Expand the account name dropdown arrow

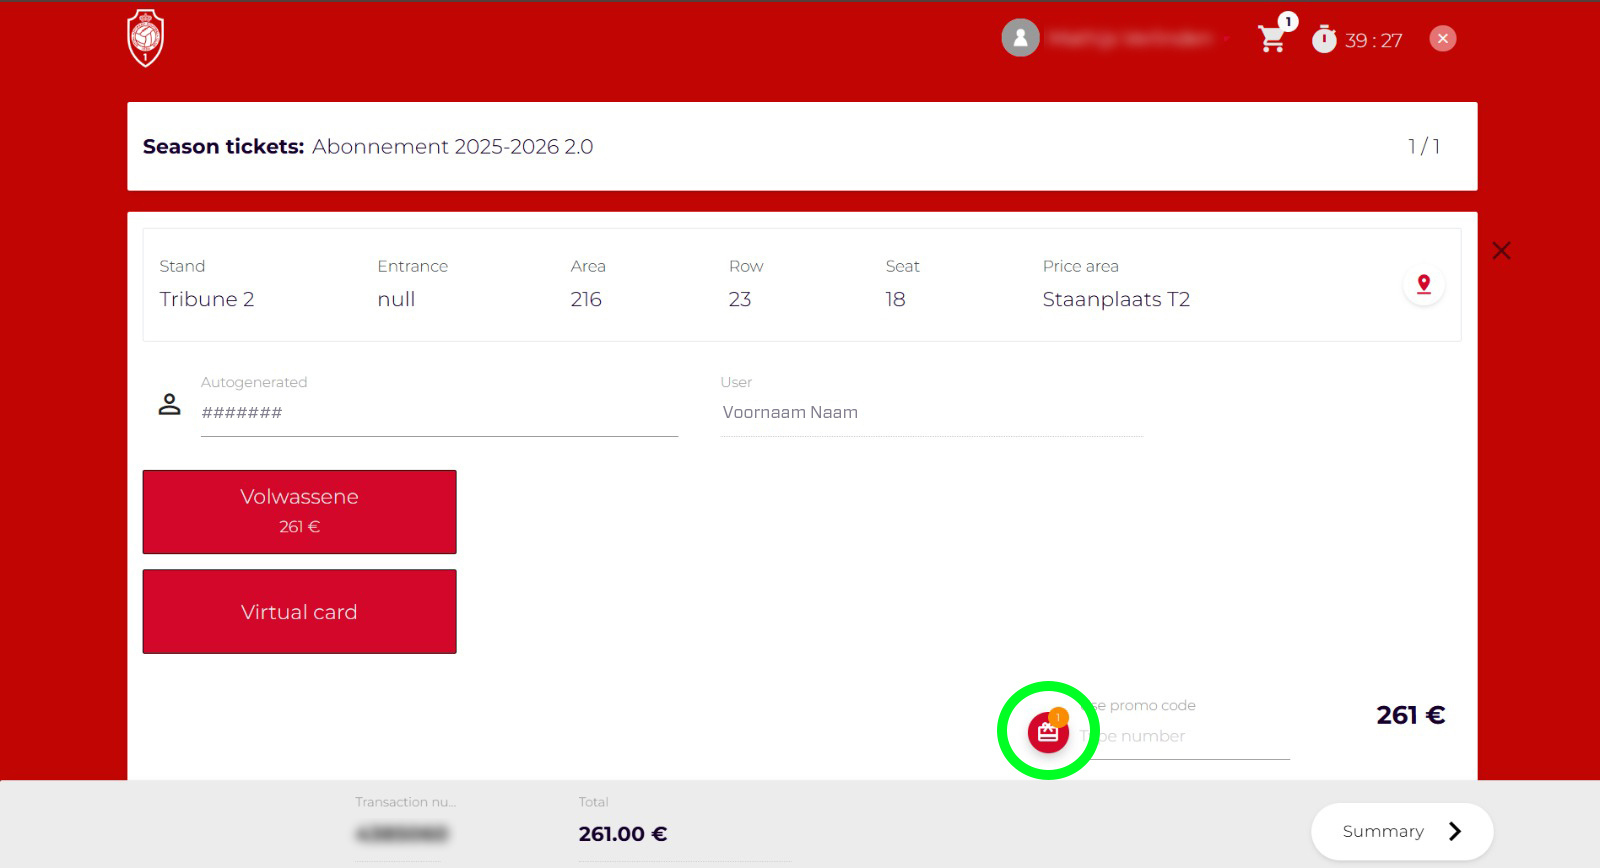point(1226,39)
